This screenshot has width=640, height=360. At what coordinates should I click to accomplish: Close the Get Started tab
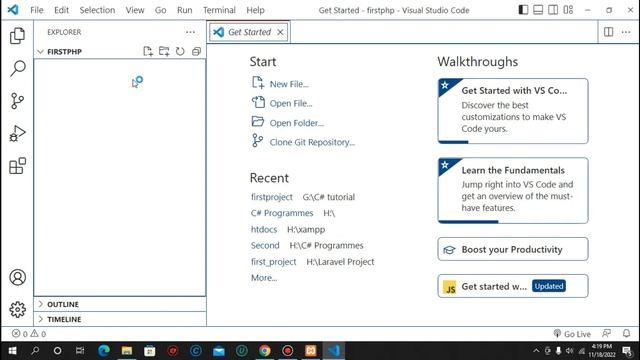280,32
